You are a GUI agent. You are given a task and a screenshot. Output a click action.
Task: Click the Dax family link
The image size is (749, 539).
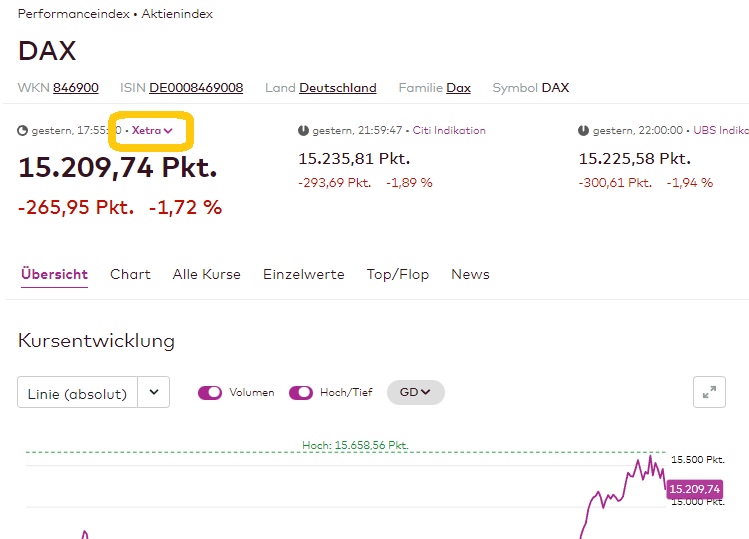click(458, 88)
